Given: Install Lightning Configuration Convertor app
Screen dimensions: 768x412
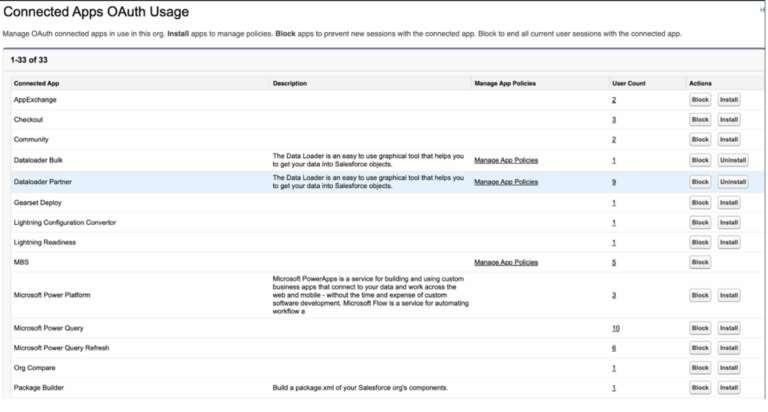Looking at the screenshot, I should pyautogui.click(x=728, y=222).
